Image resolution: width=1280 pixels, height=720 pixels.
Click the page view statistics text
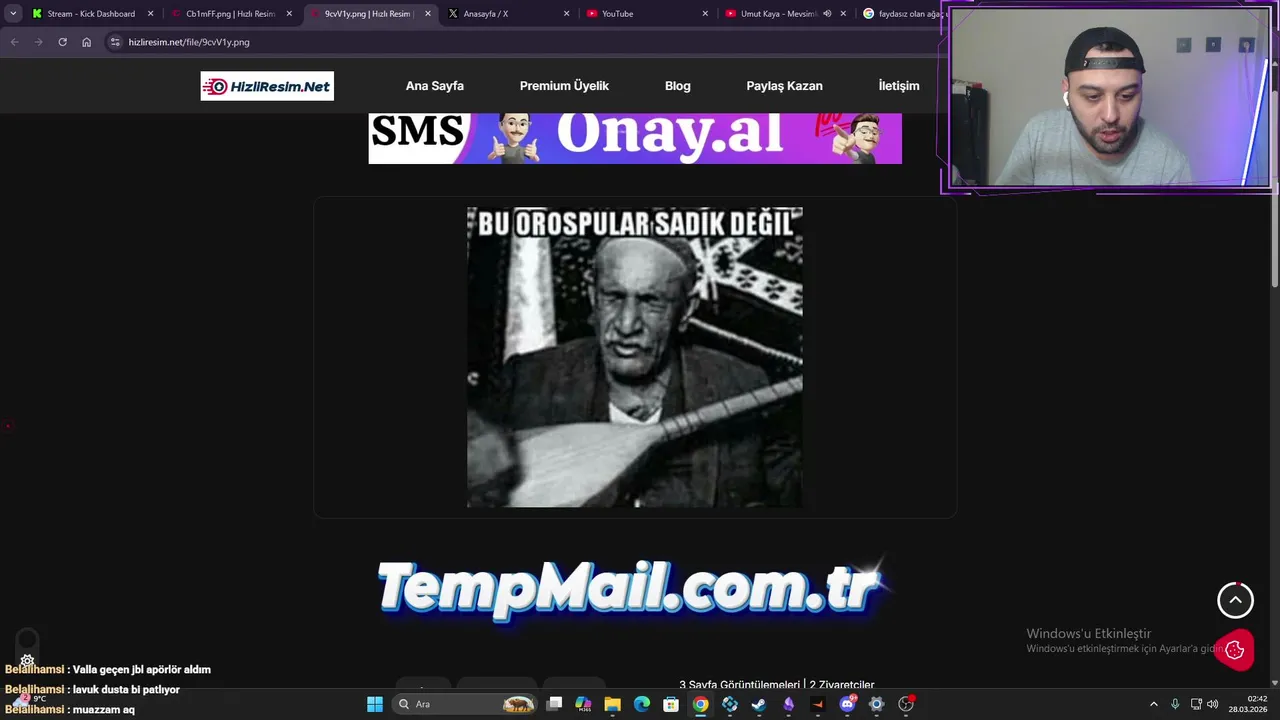(x=777, y=685)
